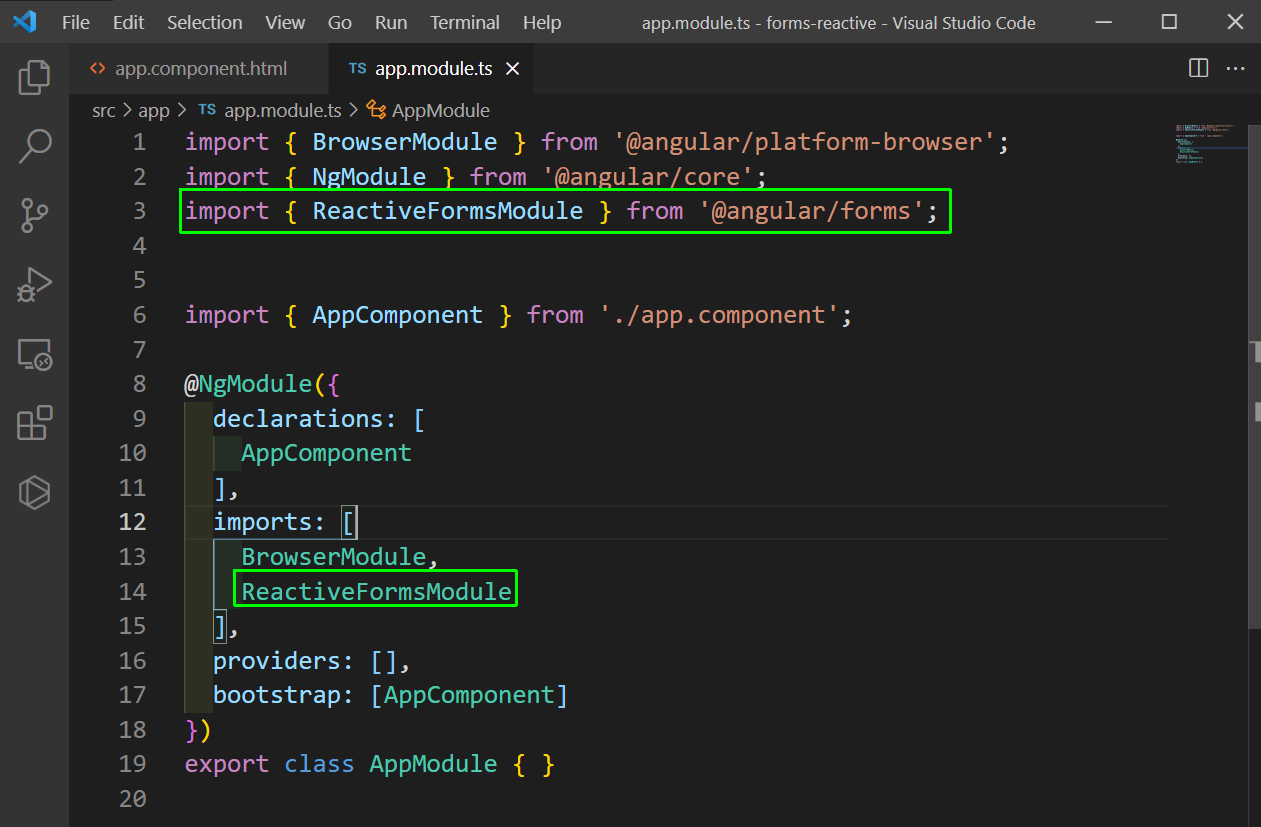Click the VS Code logo icon
The width and height of the screenshot is (1261, 827).
point(24,22)
